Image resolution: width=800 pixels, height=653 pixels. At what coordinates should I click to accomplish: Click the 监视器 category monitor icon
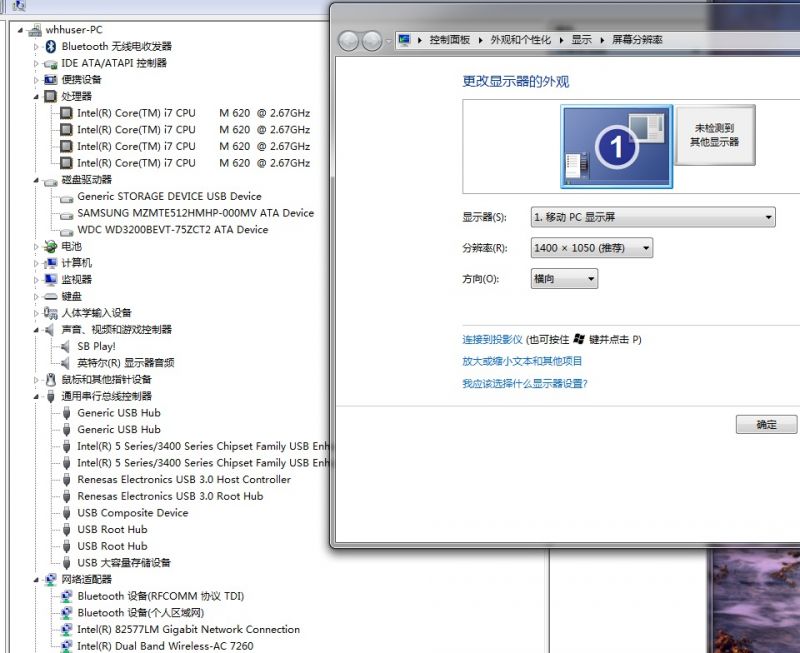pos(51,280)
